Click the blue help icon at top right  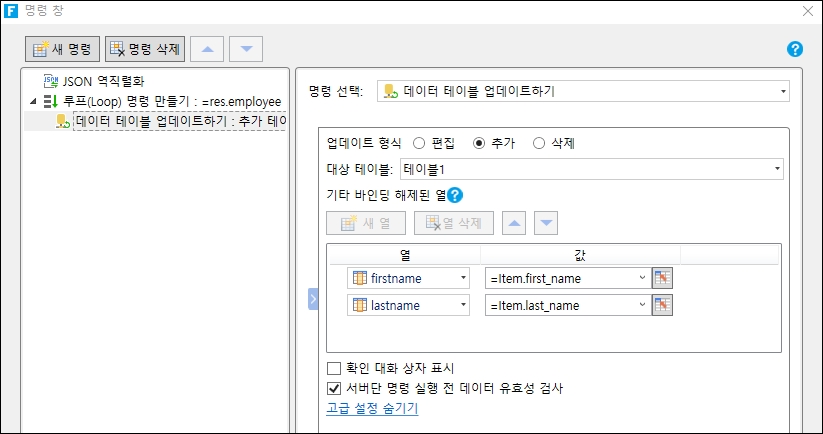[795, 49]
